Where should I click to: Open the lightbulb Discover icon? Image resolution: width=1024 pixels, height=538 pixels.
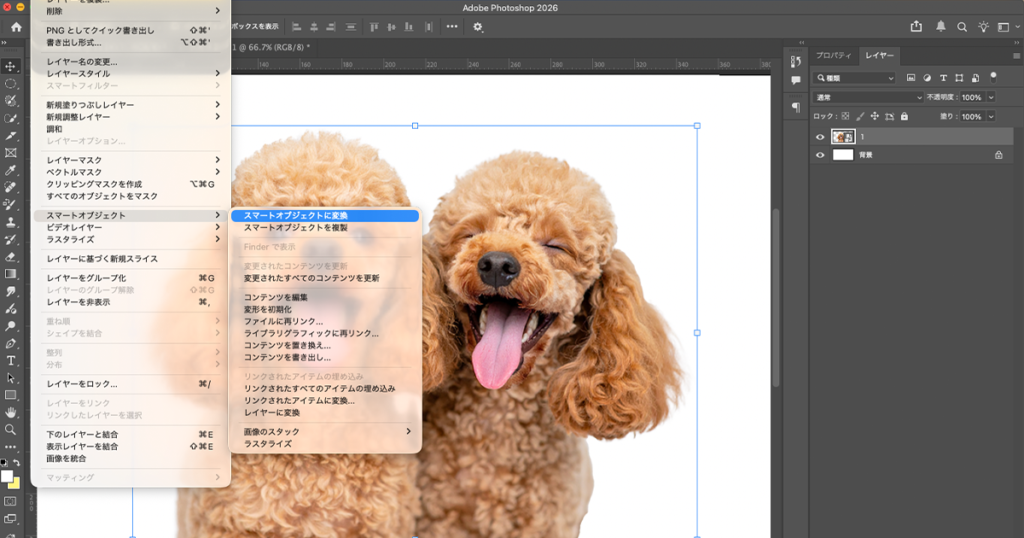[x=984, y=27]
